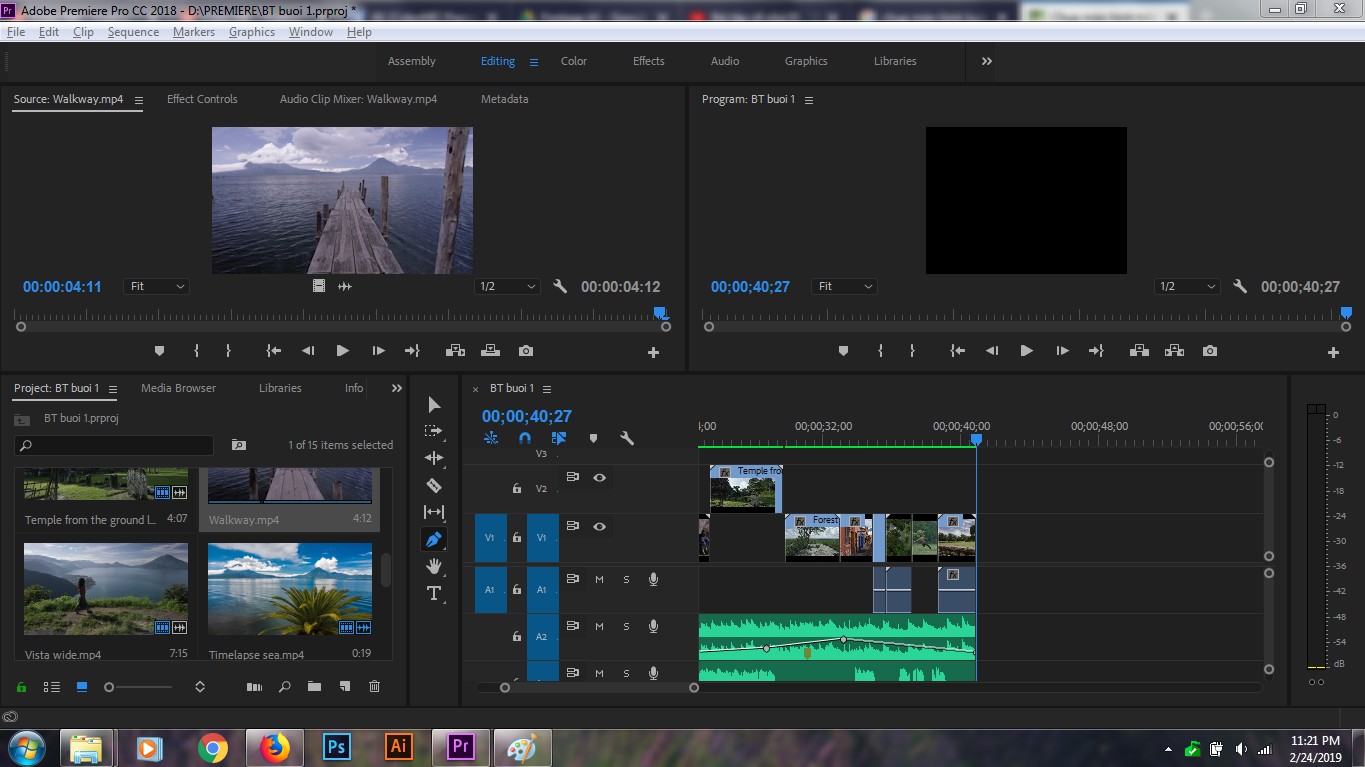
Task: Open Source monitor 1/2 resolution dropdown
Action: coord(507,286)
